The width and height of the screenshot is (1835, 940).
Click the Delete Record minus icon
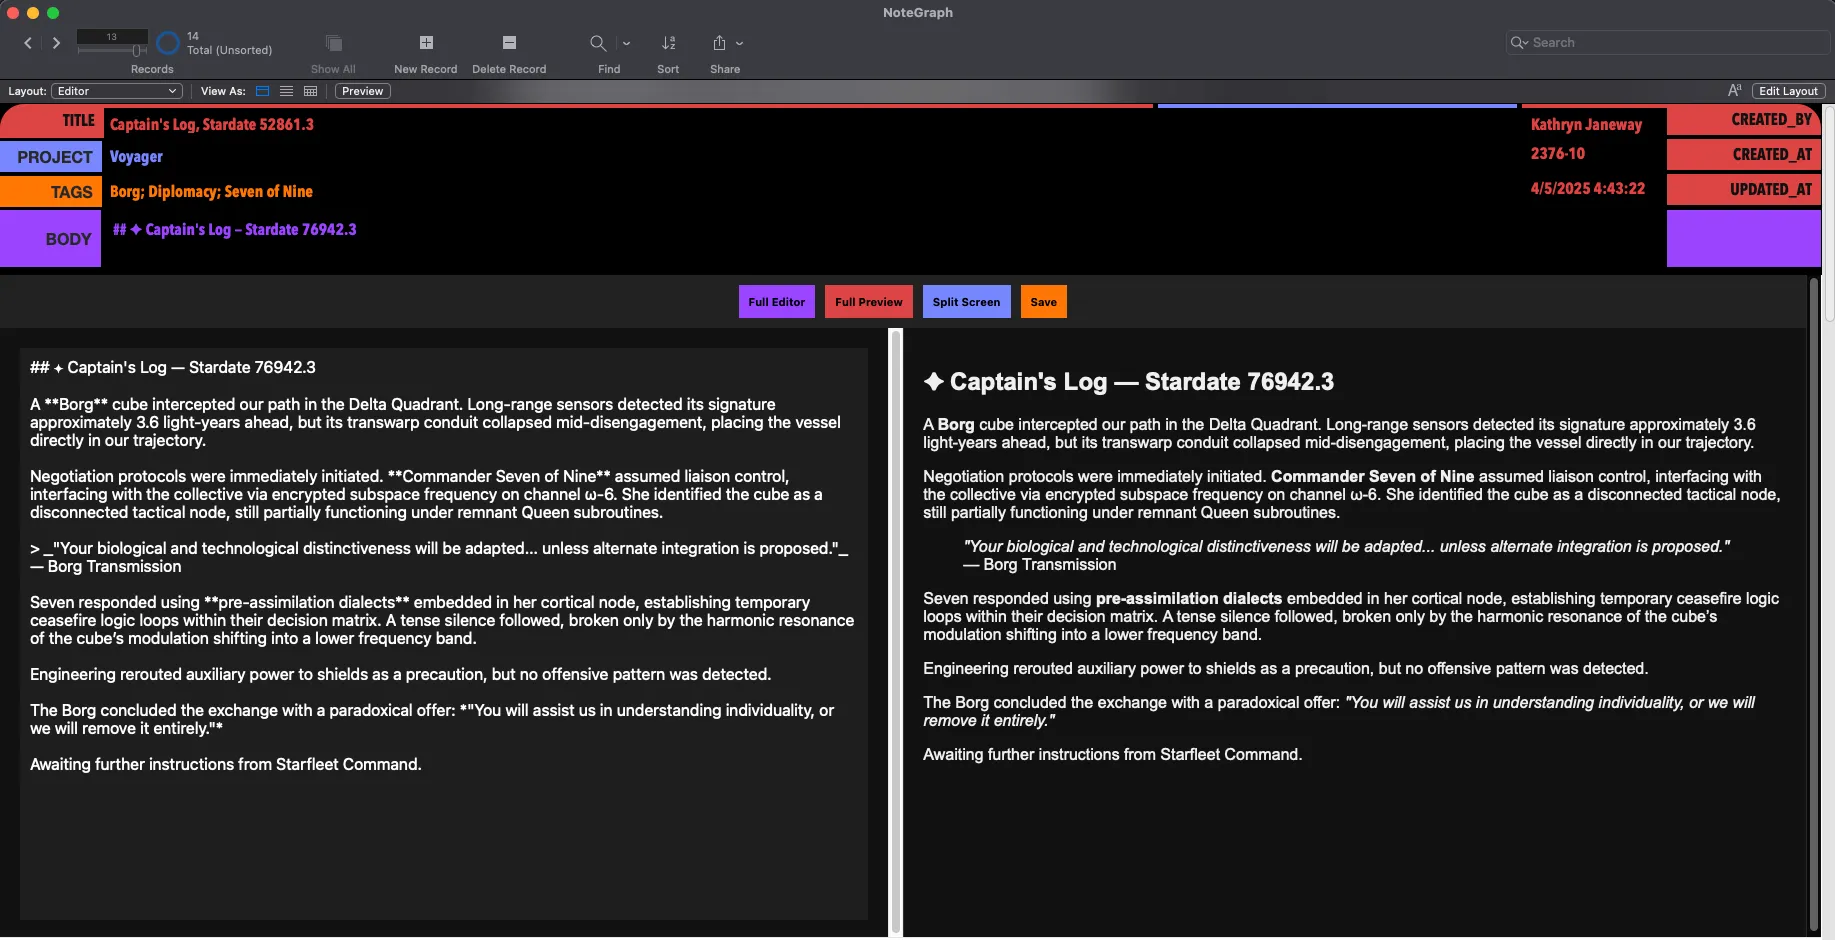point(509,43)
